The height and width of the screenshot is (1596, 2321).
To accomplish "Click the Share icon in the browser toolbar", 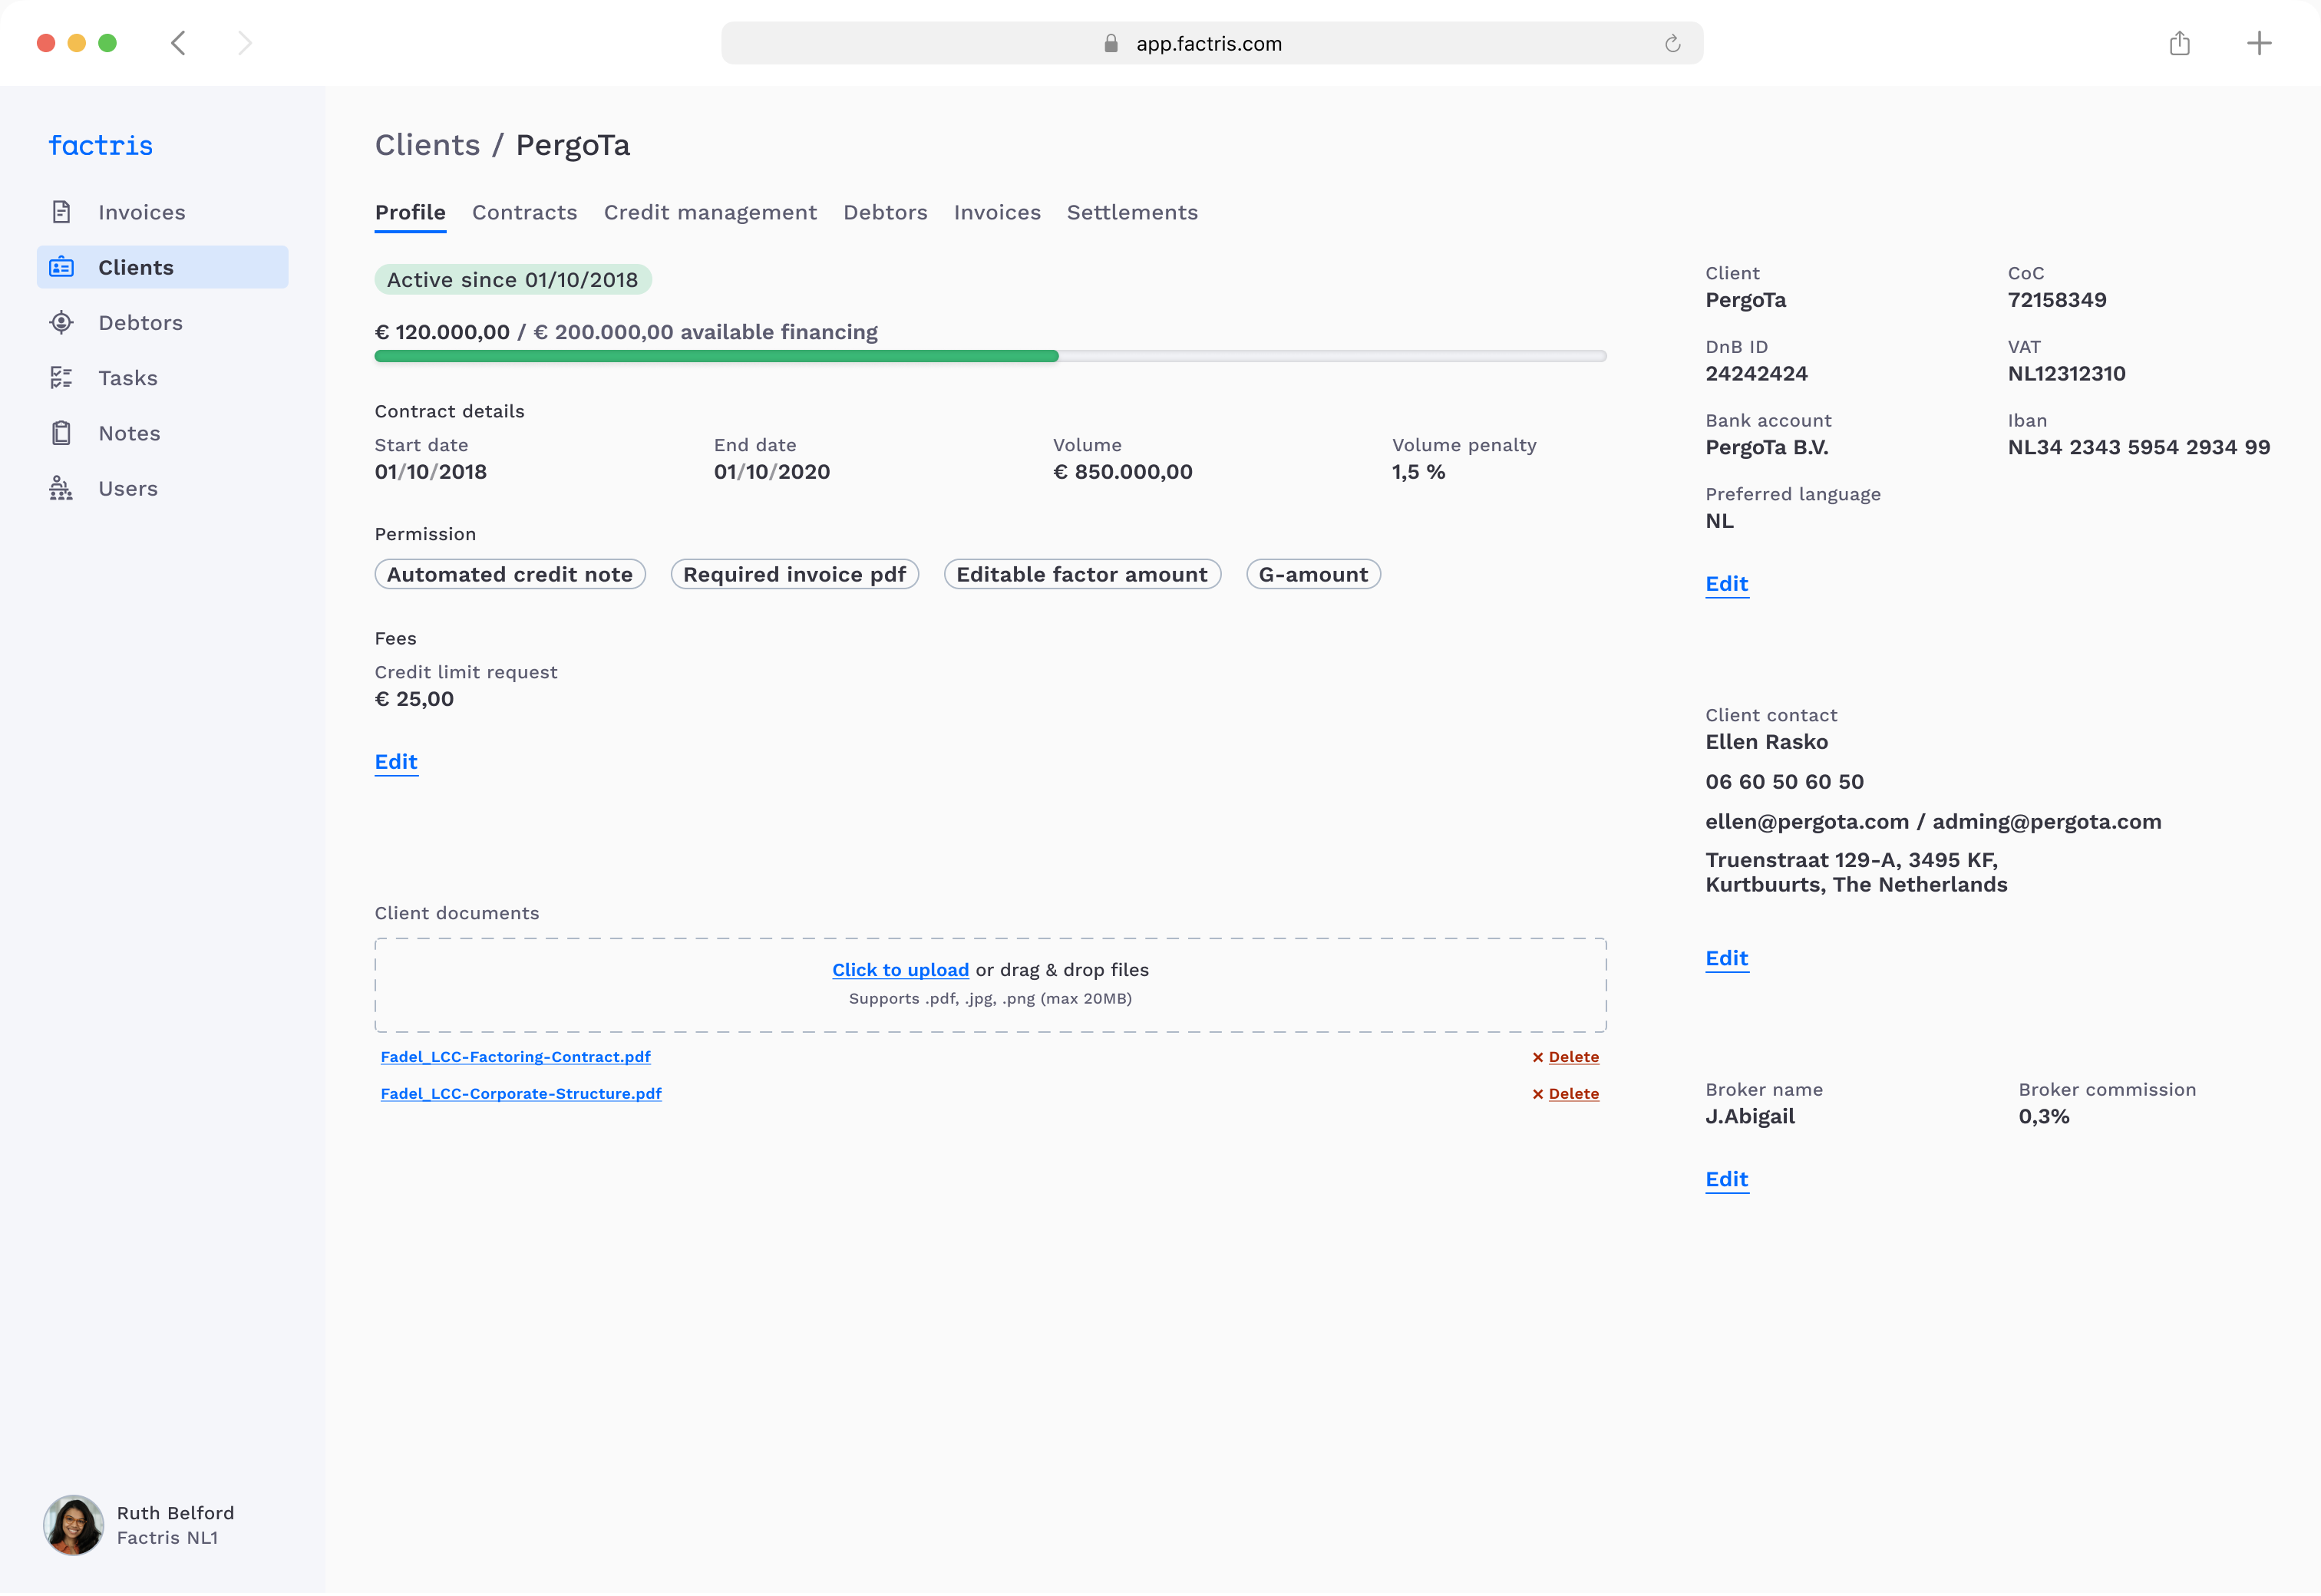I will click(x=2180, y=43).
